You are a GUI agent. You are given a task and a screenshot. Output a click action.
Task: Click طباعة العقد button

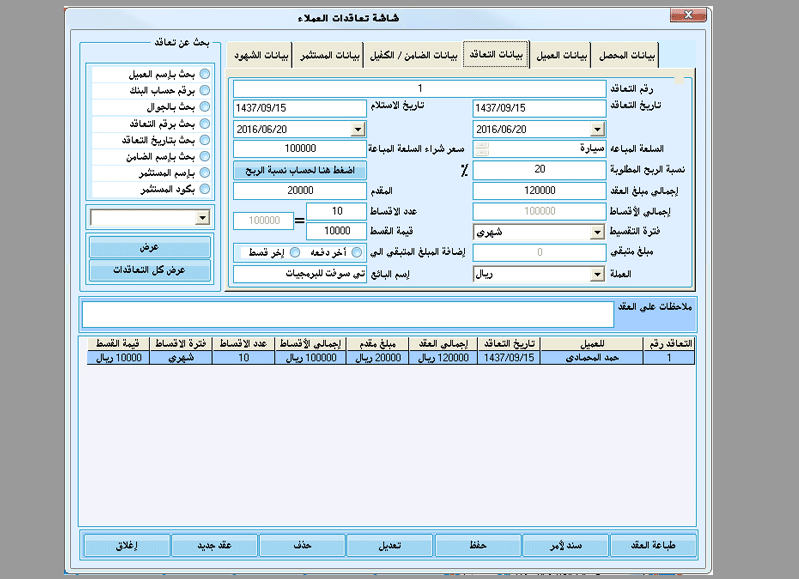pos(653,545)
